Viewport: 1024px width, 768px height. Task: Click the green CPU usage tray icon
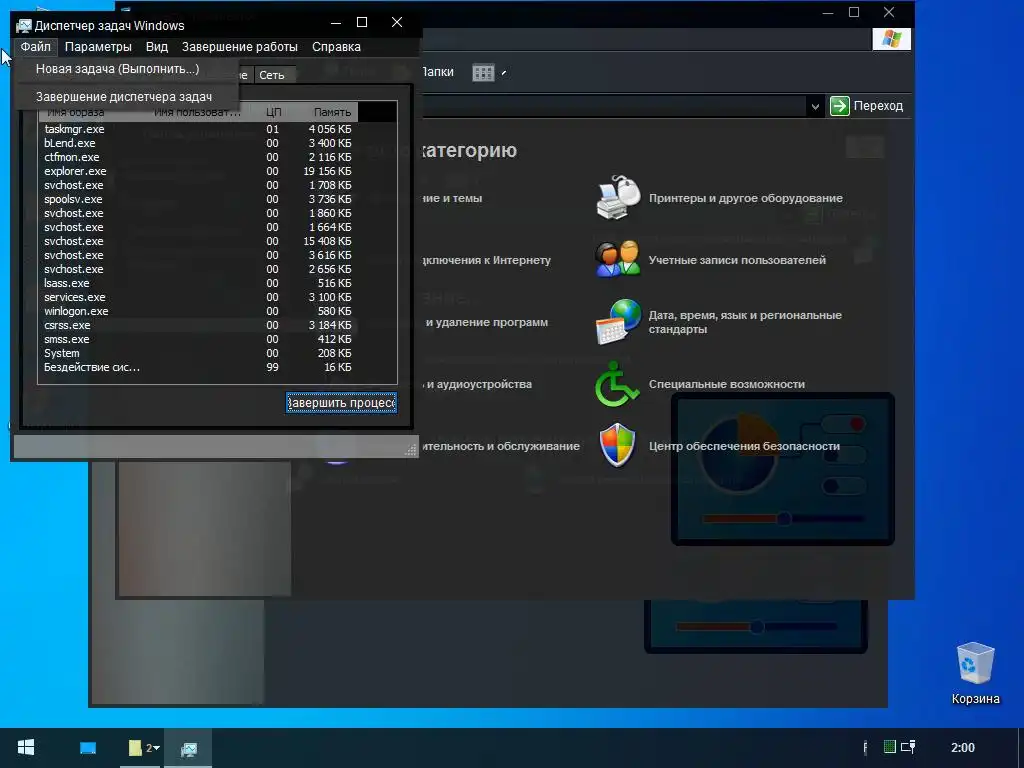click(889, 746)
